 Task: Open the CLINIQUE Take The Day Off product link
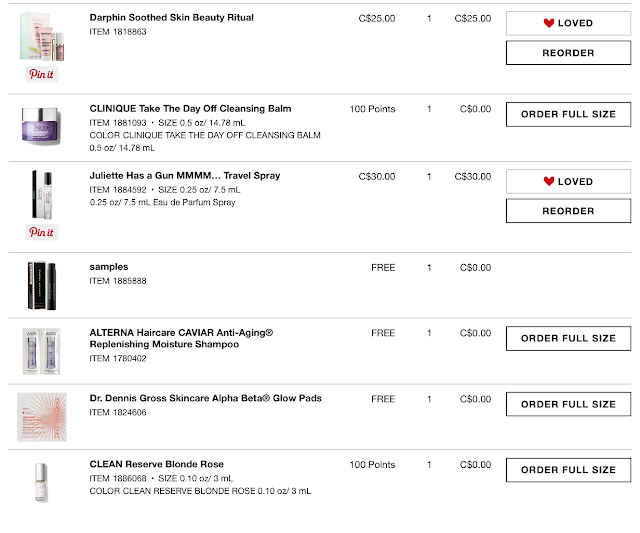pyautogui.click(x=190, y=108)
